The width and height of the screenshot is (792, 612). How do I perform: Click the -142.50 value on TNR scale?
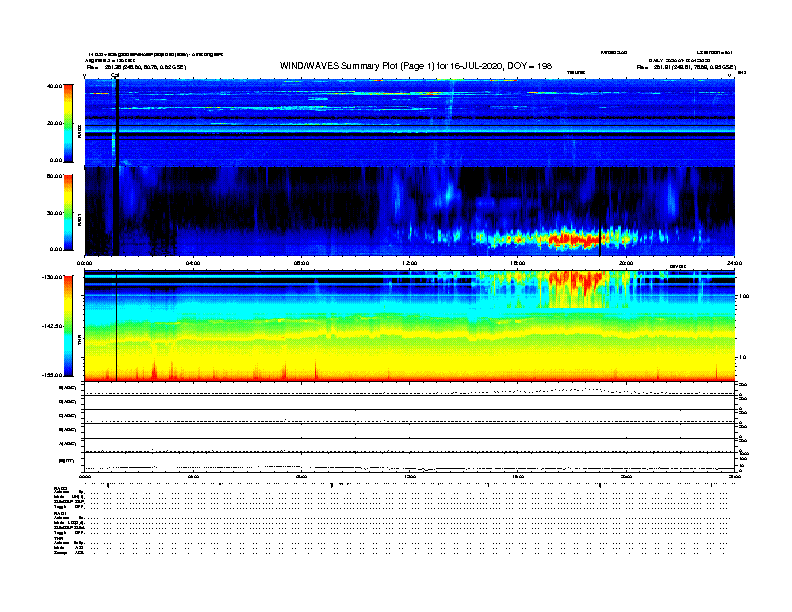[x=52, y=326]
